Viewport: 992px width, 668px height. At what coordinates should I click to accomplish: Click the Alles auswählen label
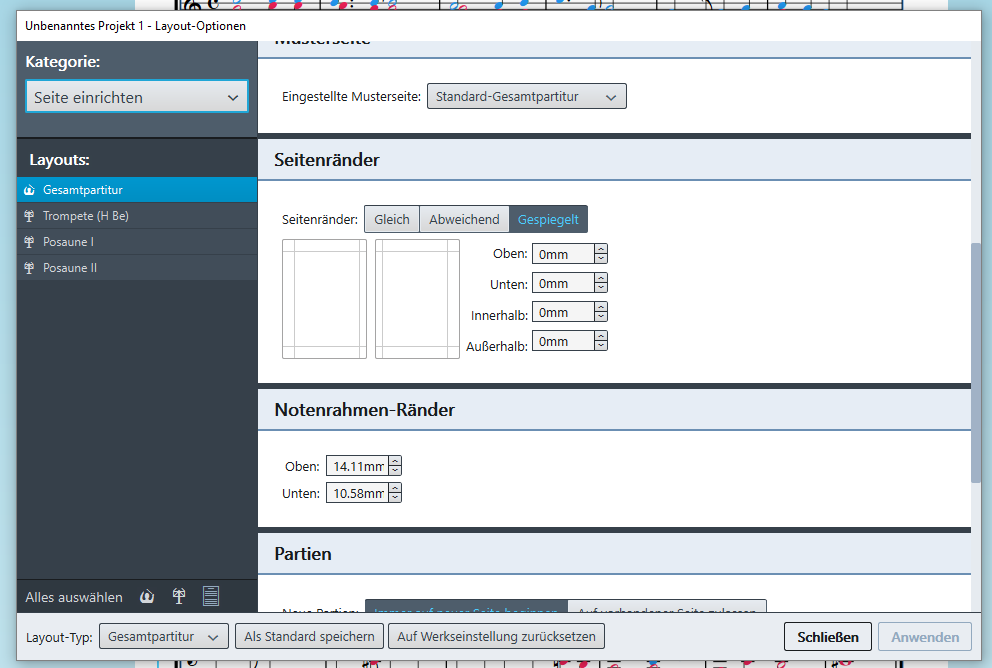click(x=74, y=597)
